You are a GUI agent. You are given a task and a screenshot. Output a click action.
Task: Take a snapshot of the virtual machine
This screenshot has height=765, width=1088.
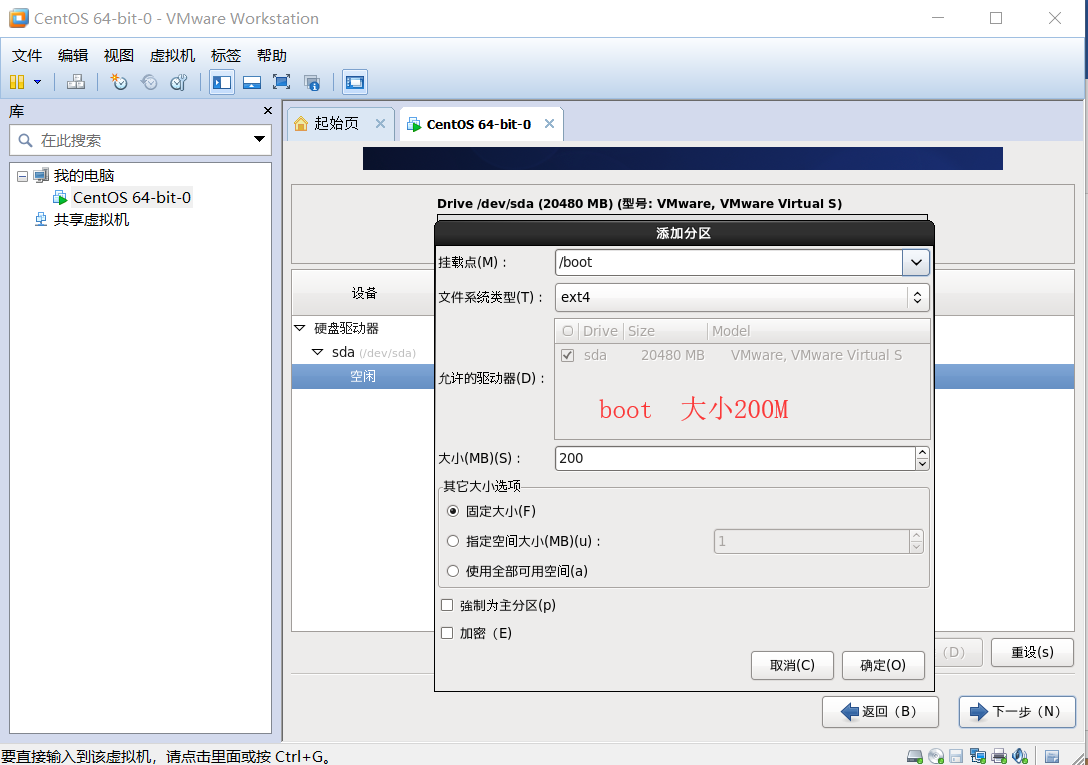[x=119, y=83]
